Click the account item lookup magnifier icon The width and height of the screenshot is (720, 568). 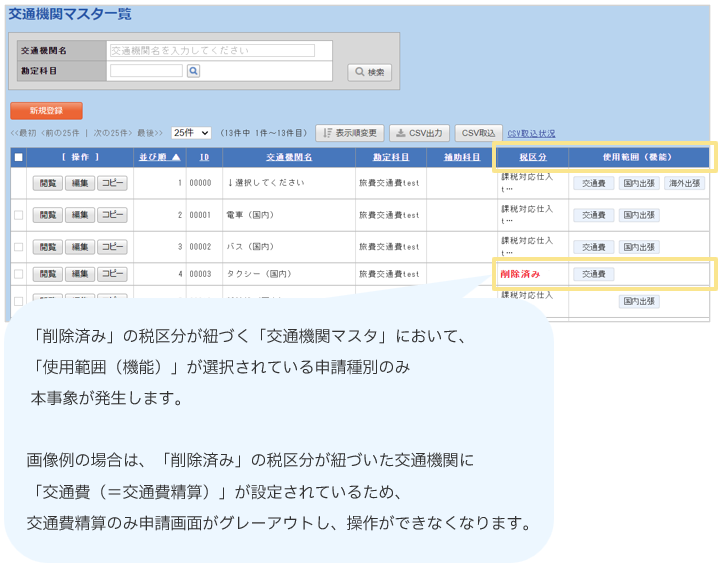pos(194,71)
